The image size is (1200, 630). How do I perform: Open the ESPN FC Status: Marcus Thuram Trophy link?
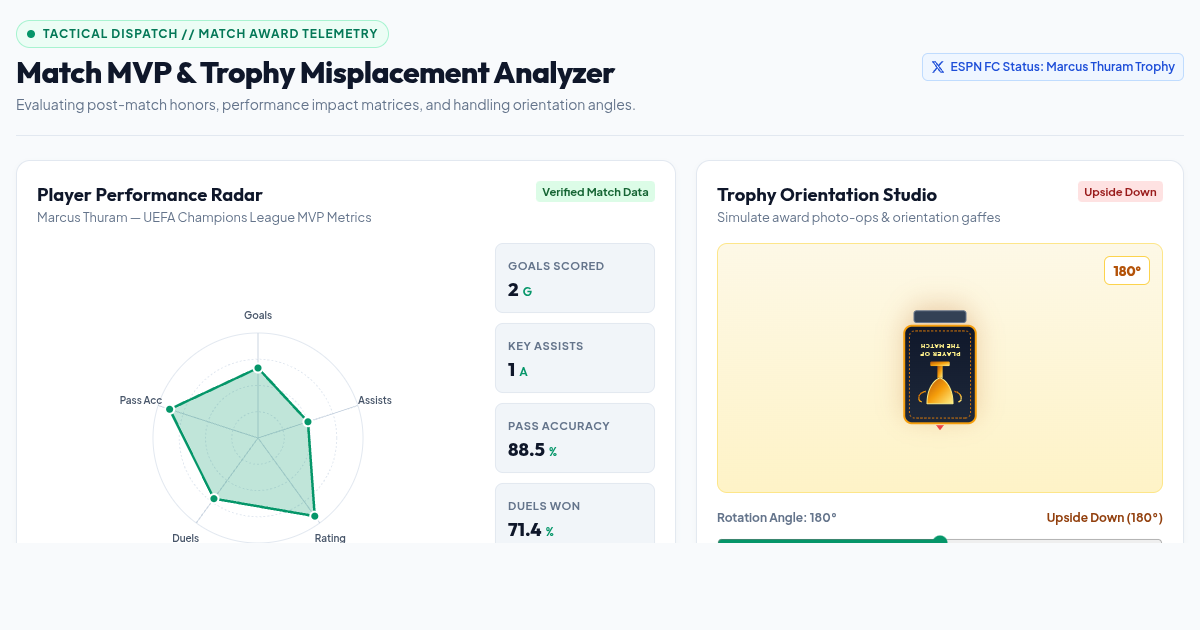(1053, 67)
